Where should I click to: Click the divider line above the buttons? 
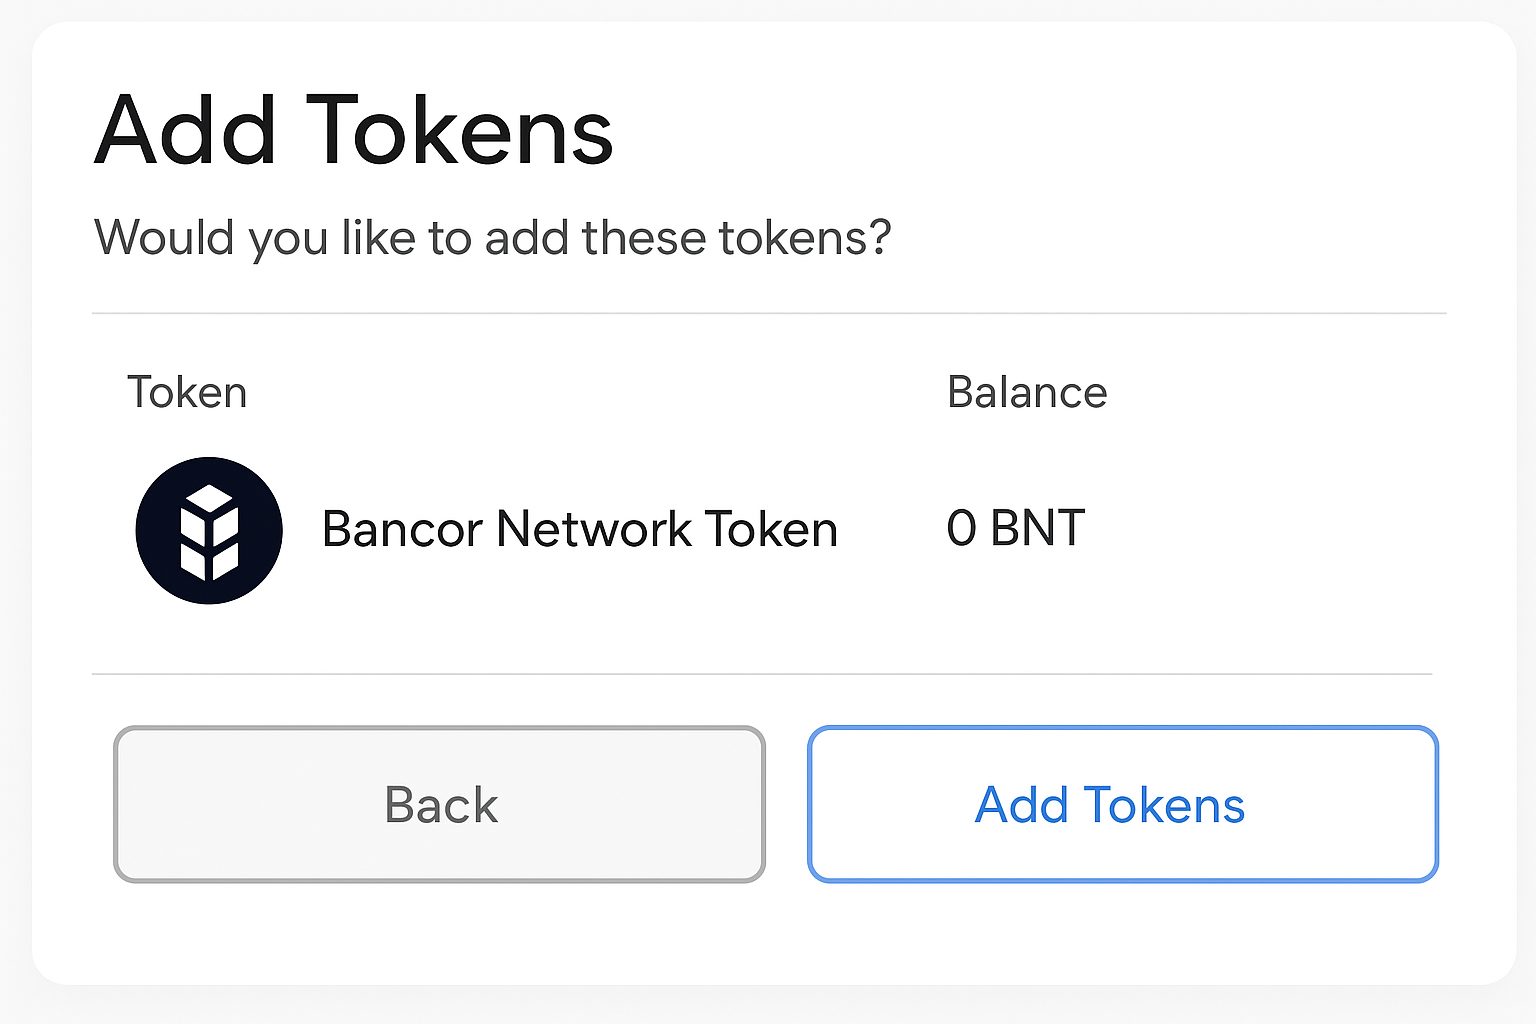click(762, 674)
